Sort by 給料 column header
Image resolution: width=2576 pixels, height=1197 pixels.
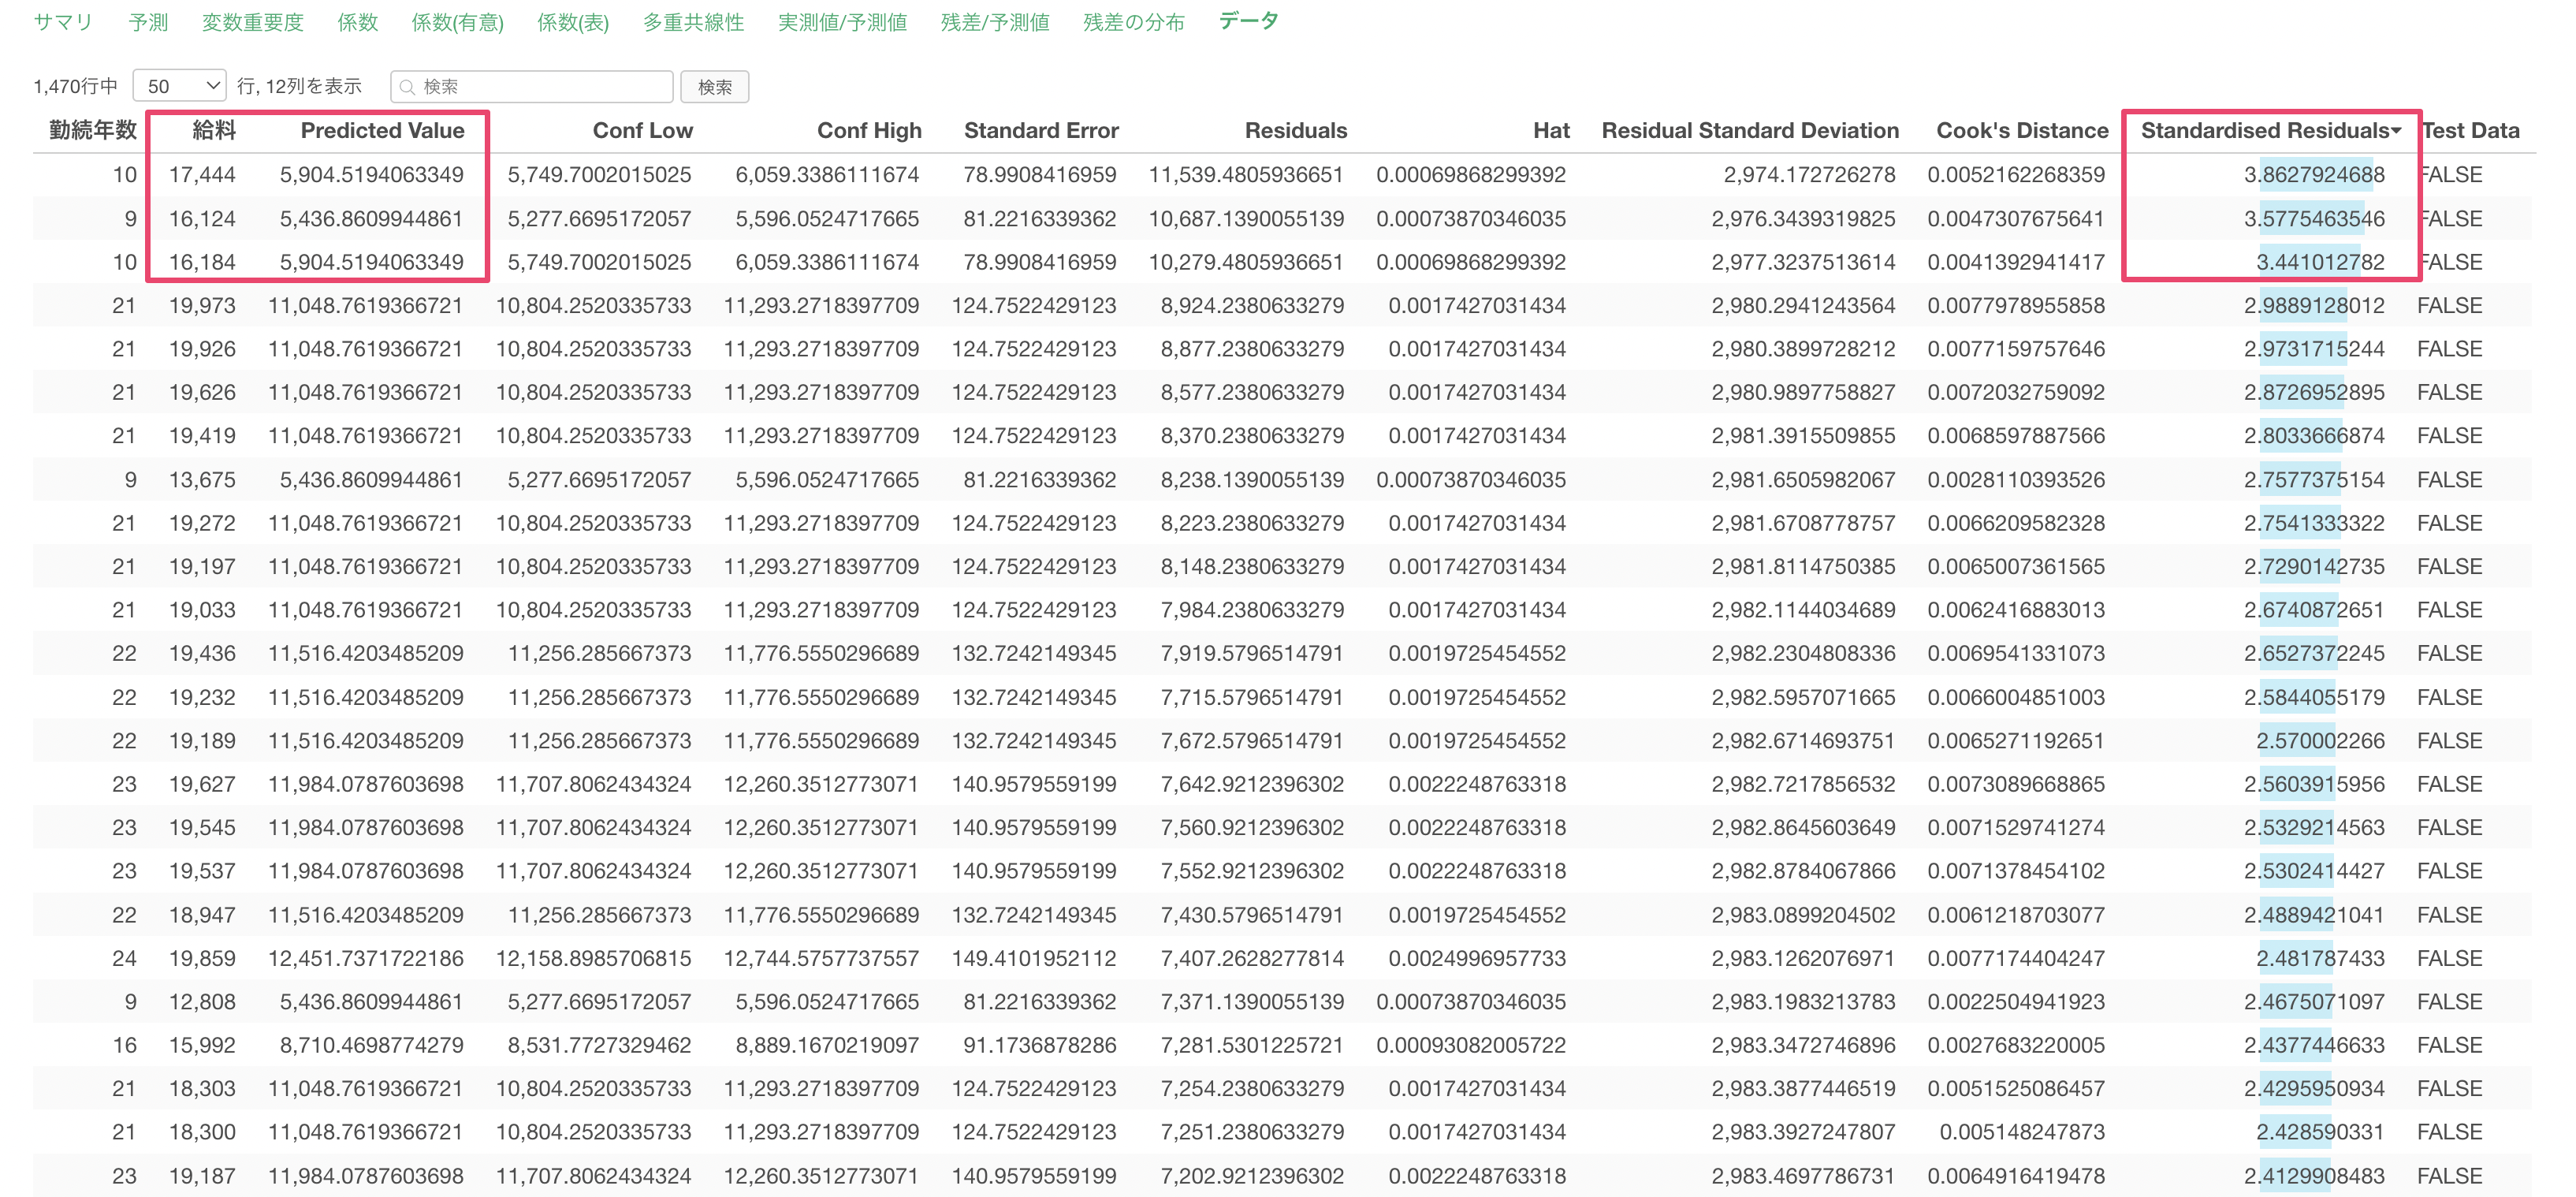pyautogui.click(x=214, y=130)
